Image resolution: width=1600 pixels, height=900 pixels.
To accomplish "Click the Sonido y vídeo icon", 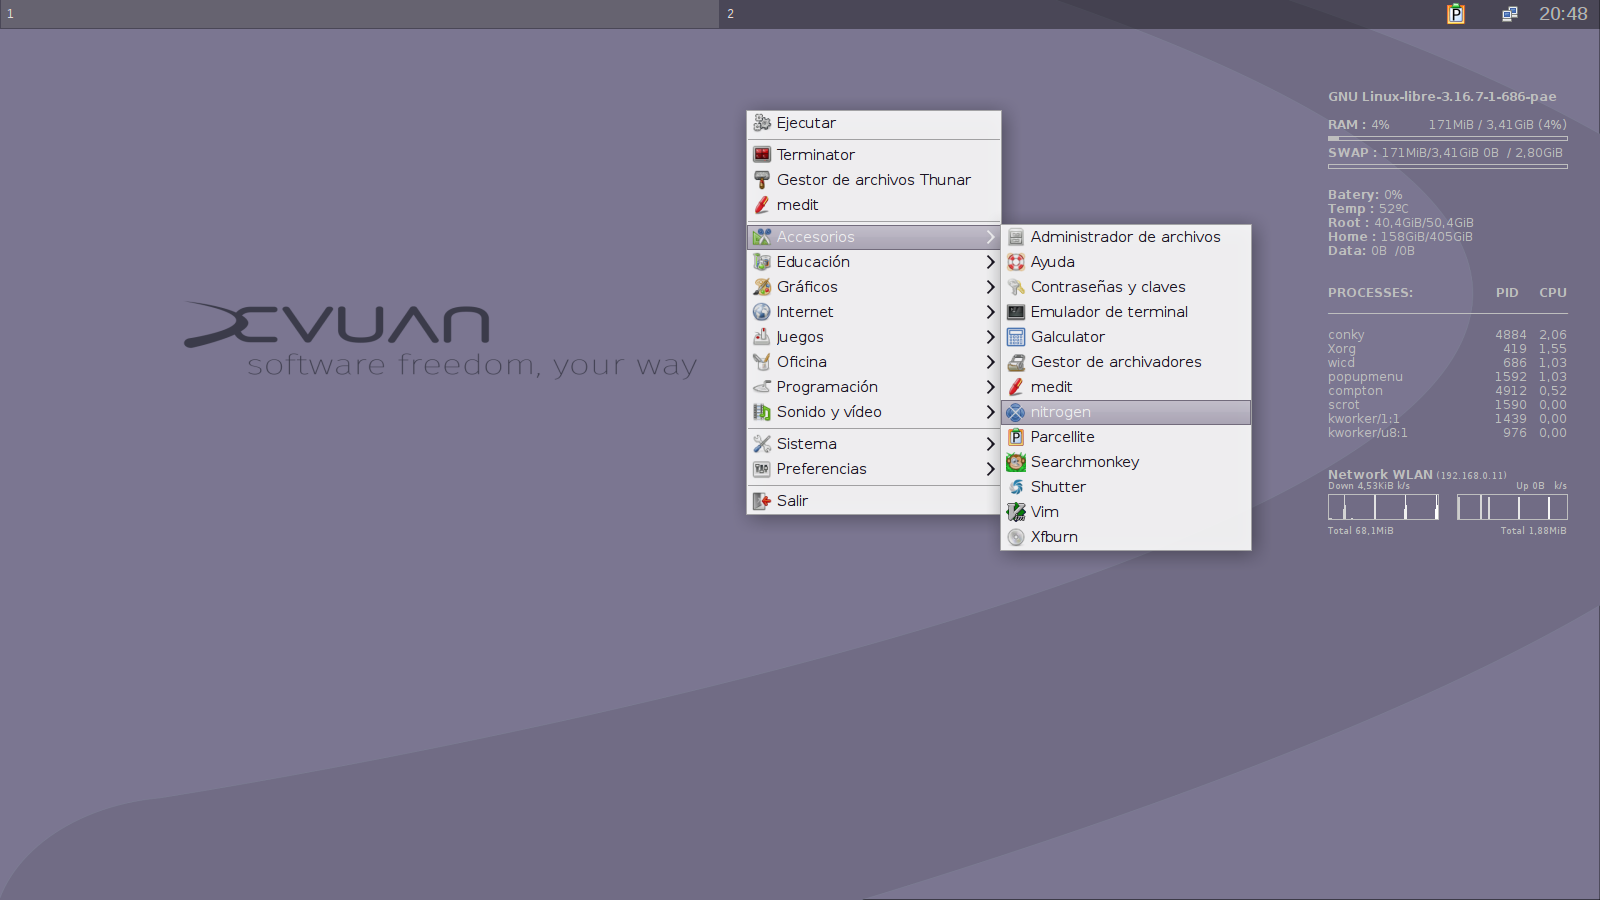I will click(x=762, y=412).
